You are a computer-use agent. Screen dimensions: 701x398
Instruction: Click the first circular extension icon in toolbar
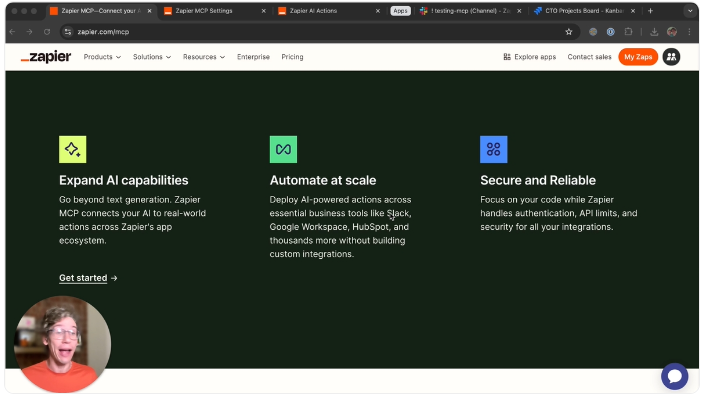tap(593, 32)
